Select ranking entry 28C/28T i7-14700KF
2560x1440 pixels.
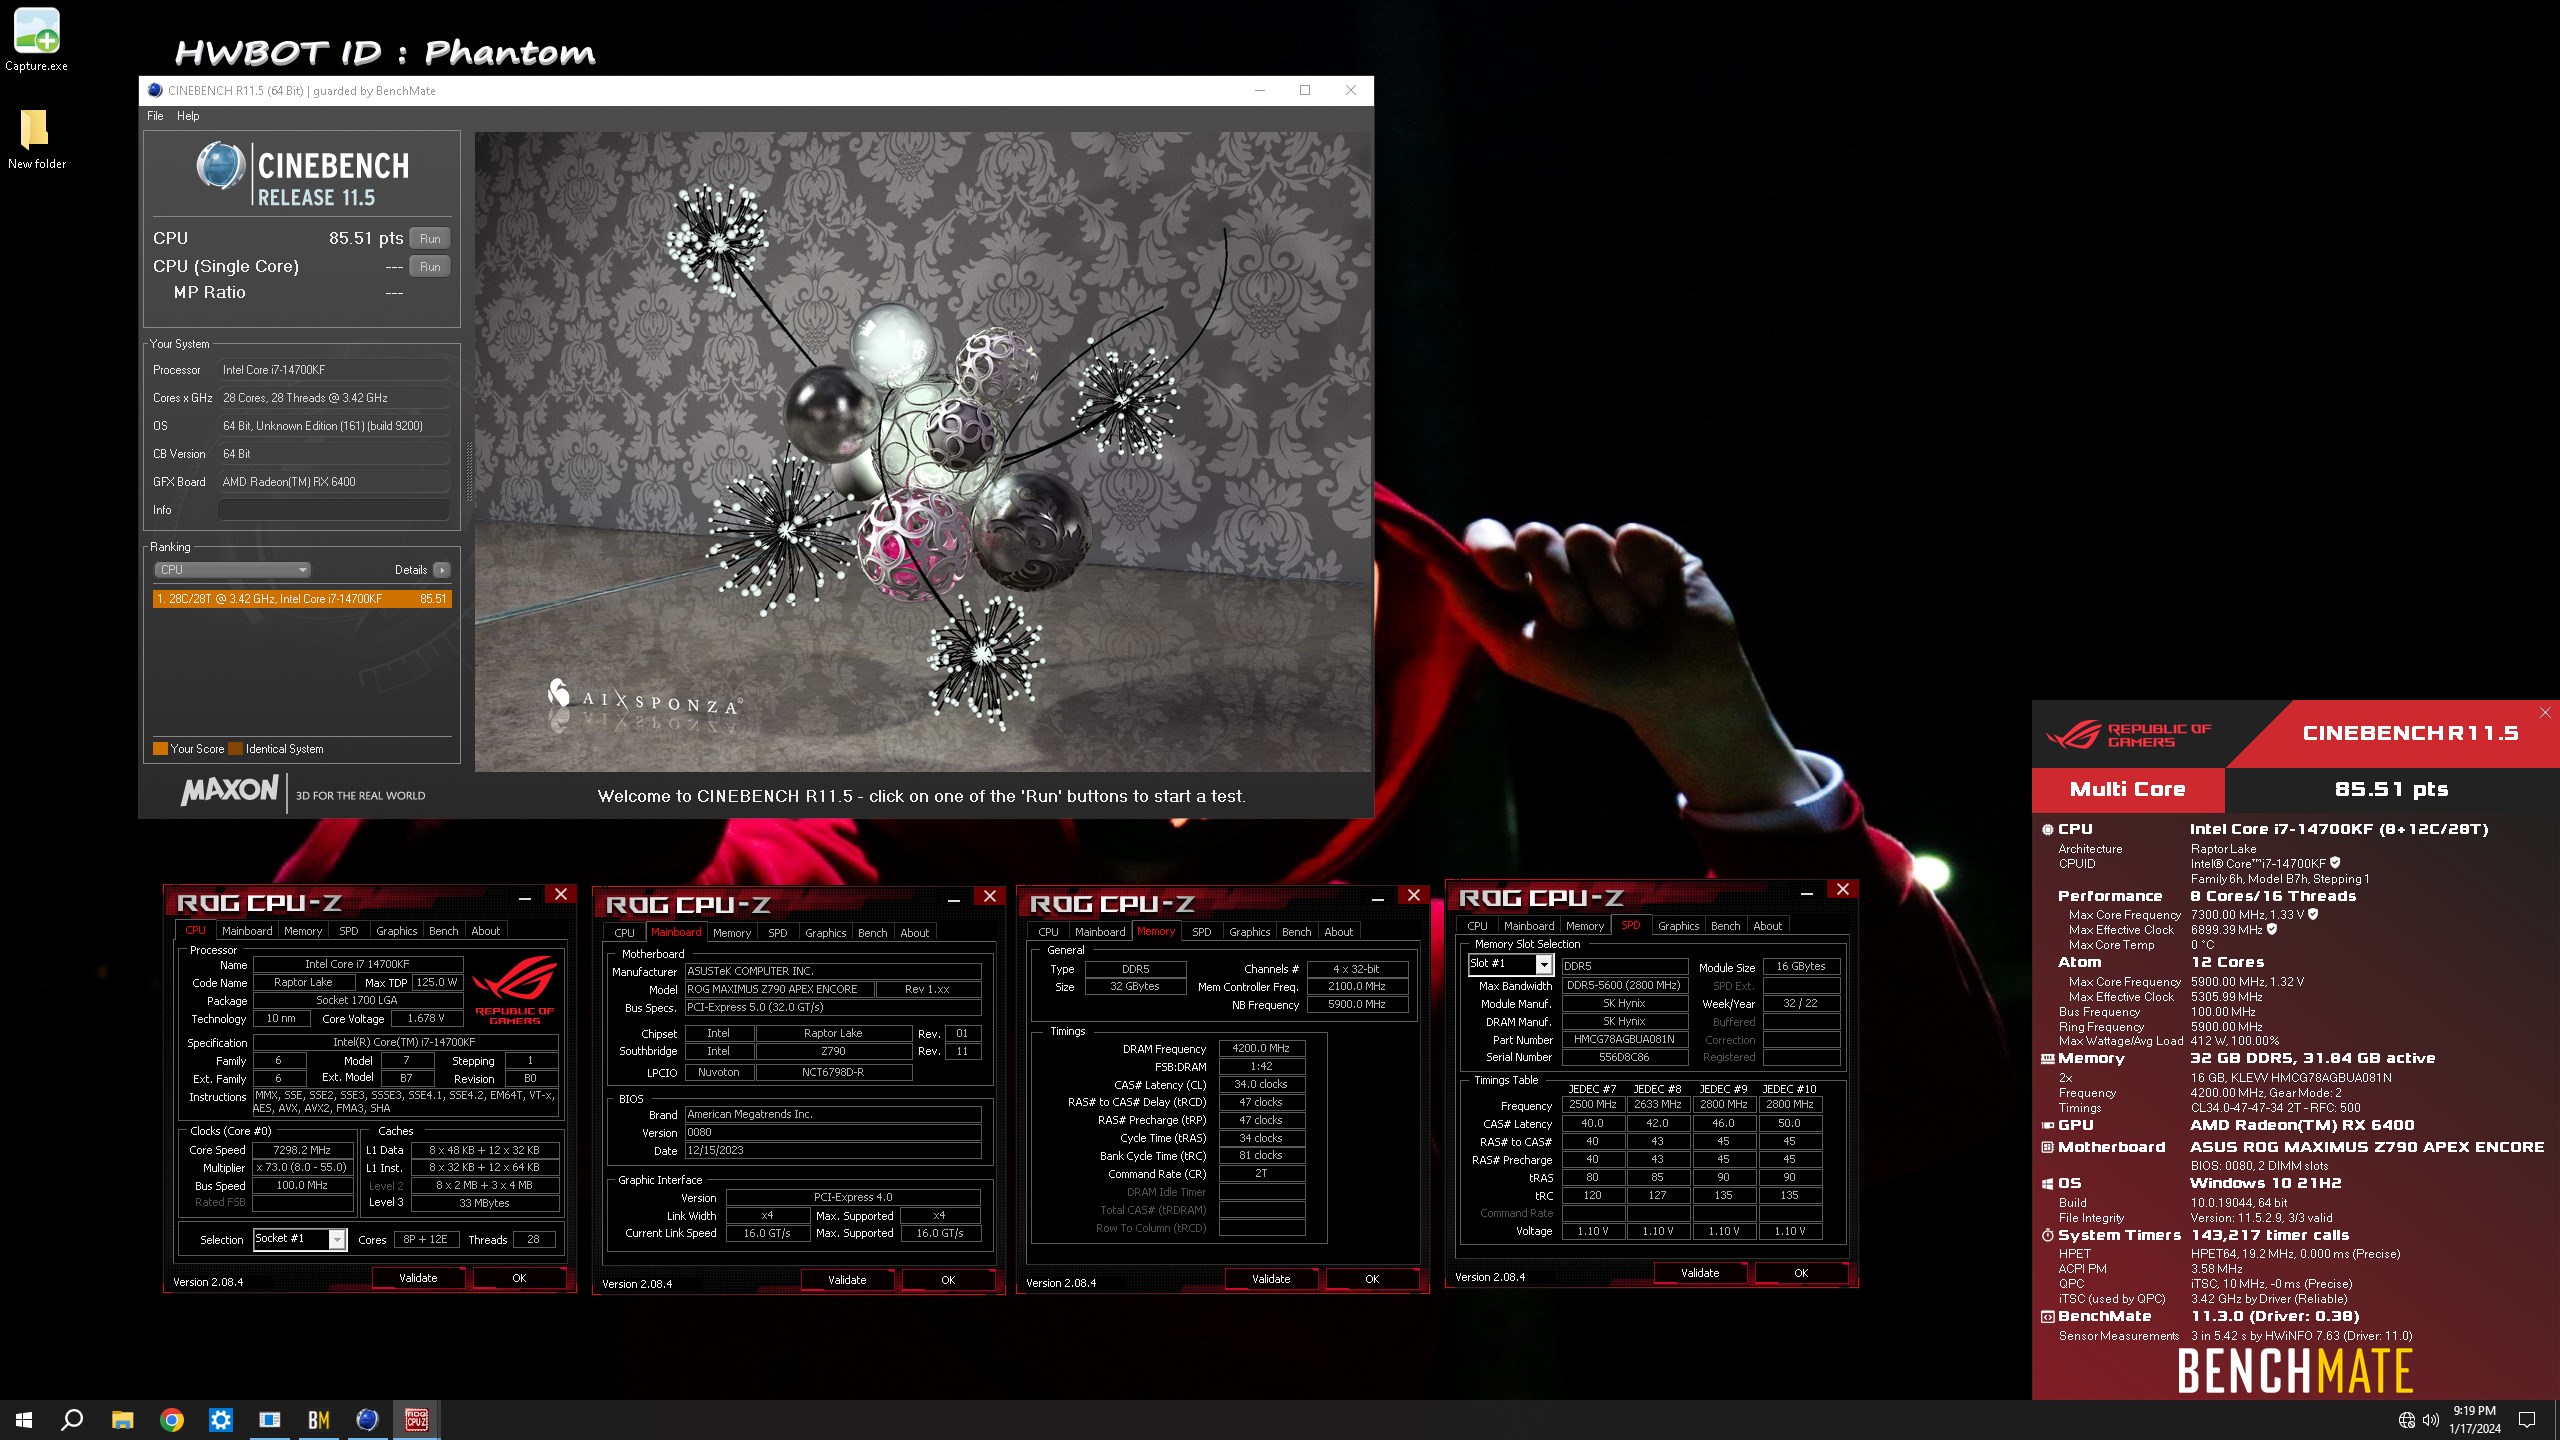pos(302,599)
